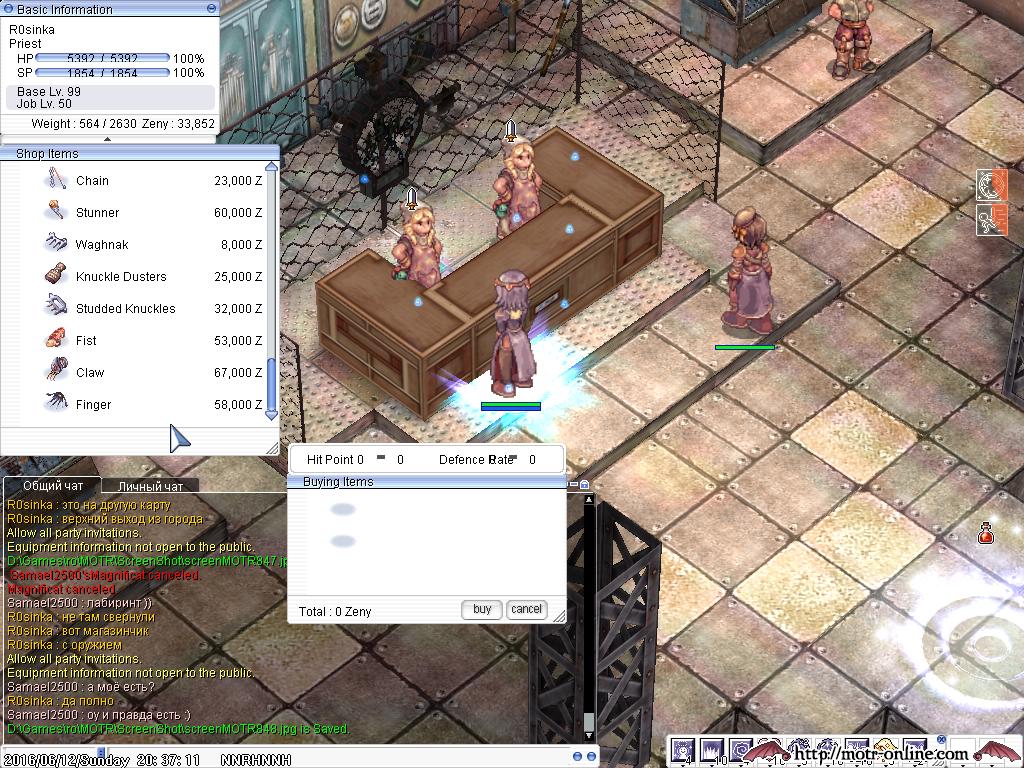The width and height of the screenshot is (1024, 768).
Task: Choose the Studded Knuckles icon
Action: pyautogui.click(x=56, y=306)
